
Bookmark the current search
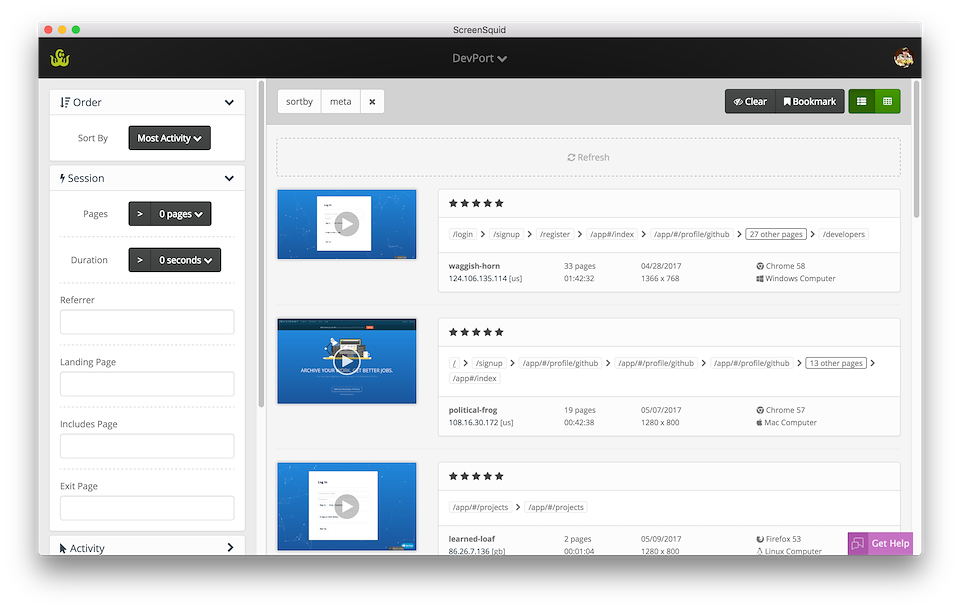[809, 101]
